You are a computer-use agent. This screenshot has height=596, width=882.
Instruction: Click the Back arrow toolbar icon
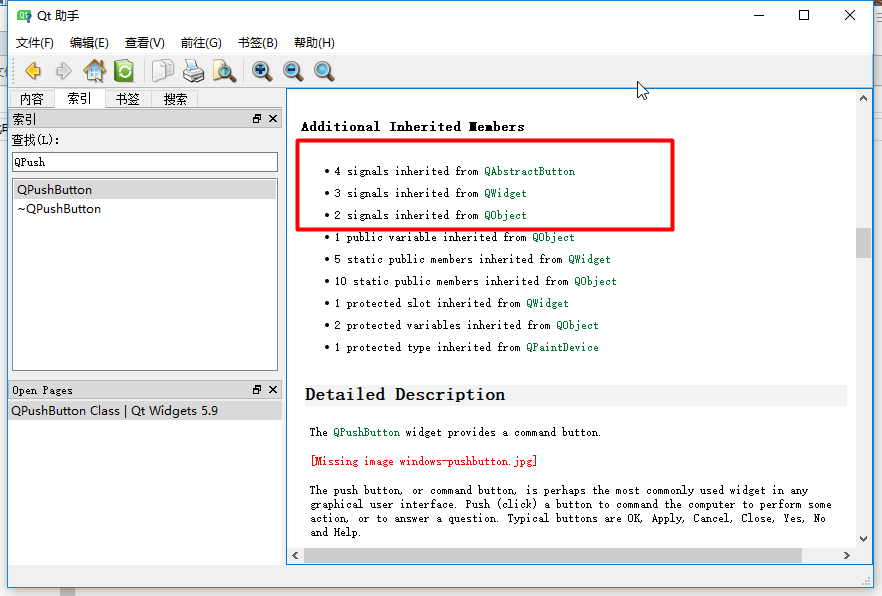pos(33,71)
